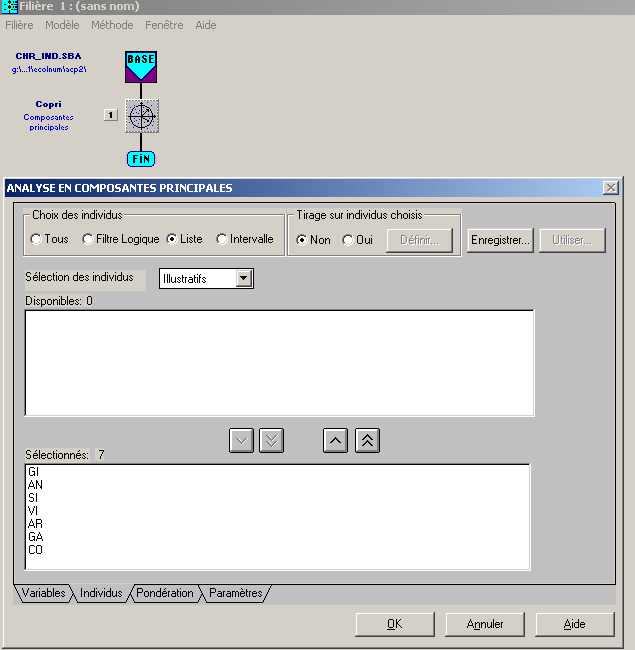Choose Non for Tirage sur individus
Screen dimensions: 635x650
tap(313, 240)
